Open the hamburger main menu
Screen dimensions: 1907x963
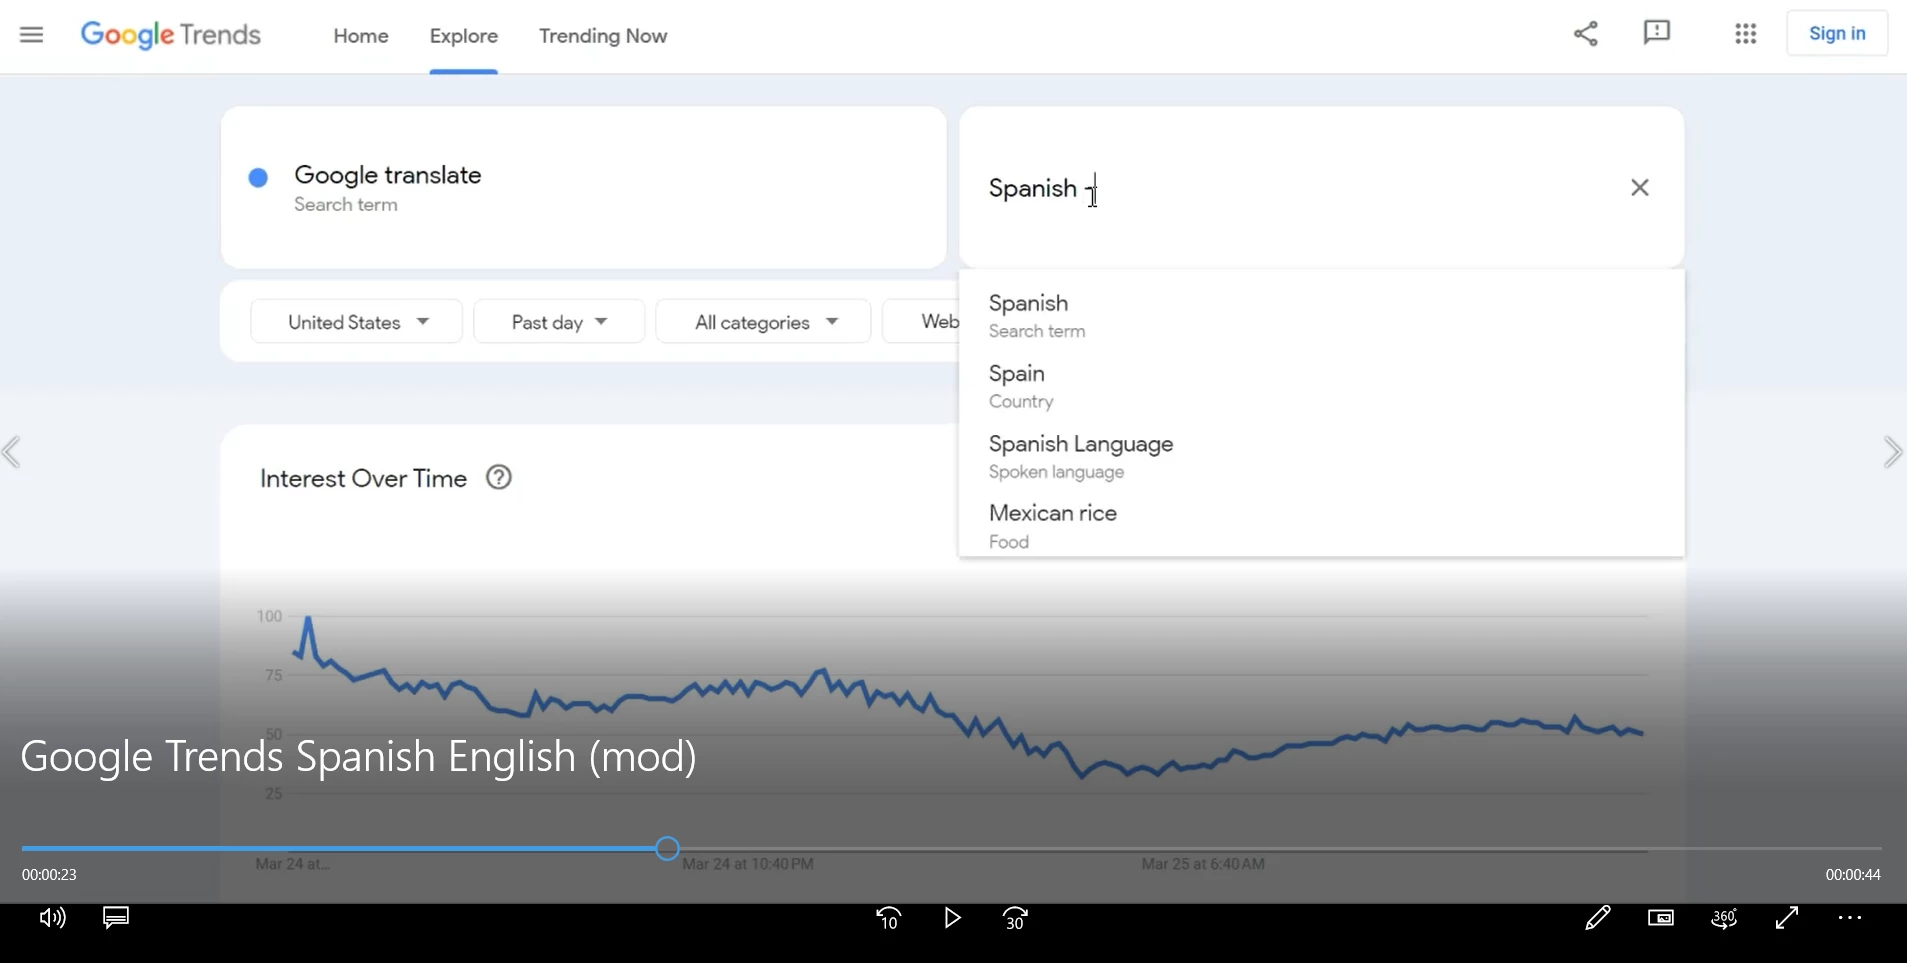pos(32,35)
